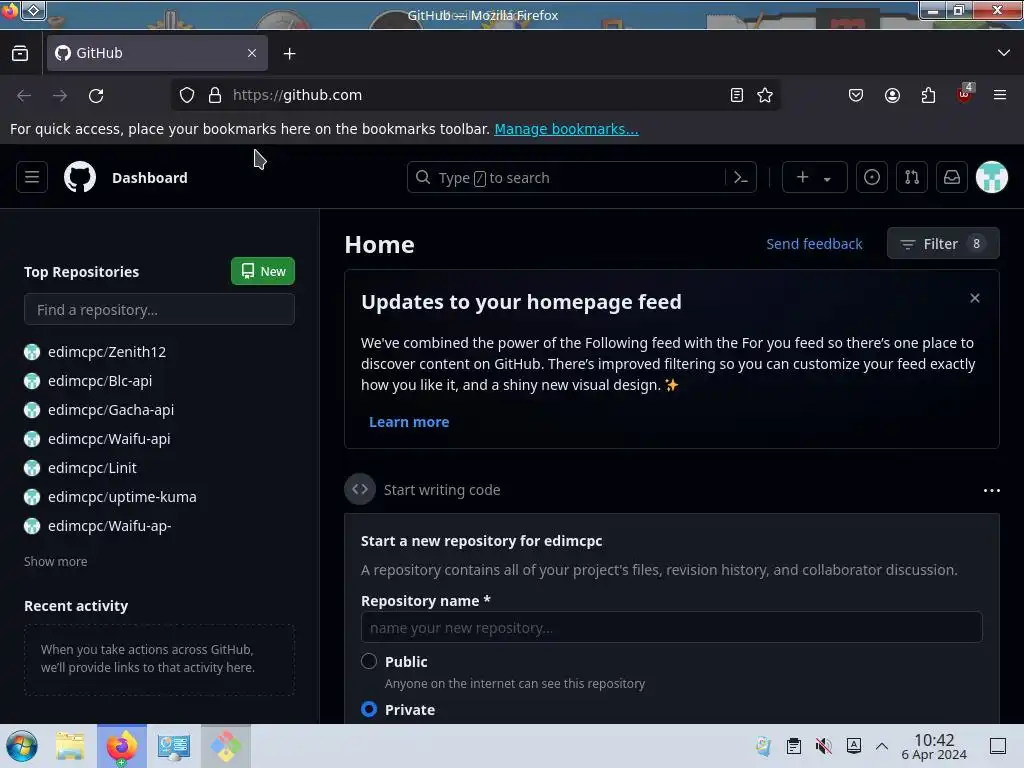This screenshot has height=768, width=1024.
Task: Open the Notifications inbox icon
Action: tap(952, 177)
